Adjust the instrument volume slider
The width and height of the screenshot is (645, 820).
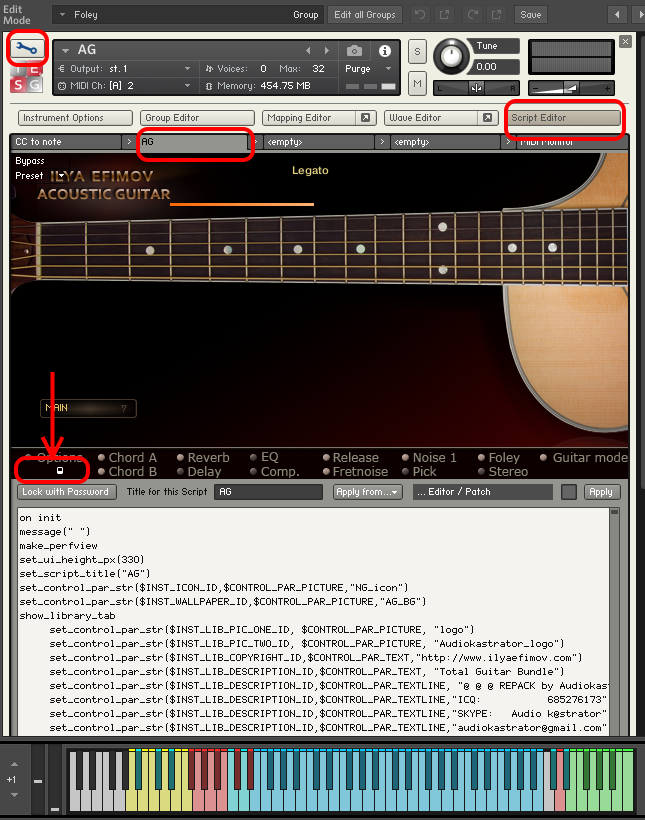[571, 88]
